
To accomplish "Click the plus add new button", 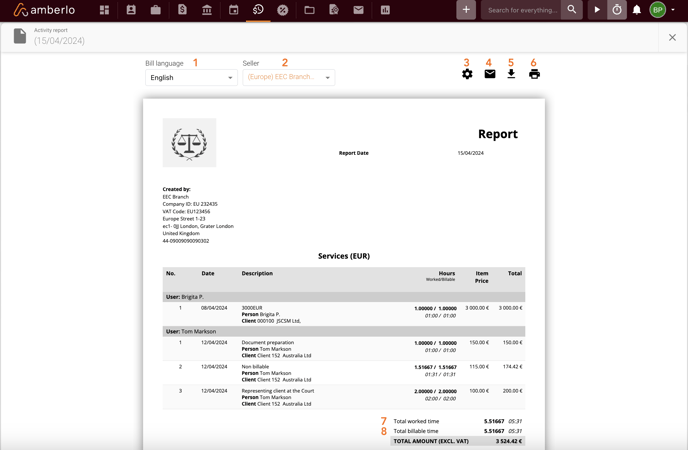I will tap(466, 10).
